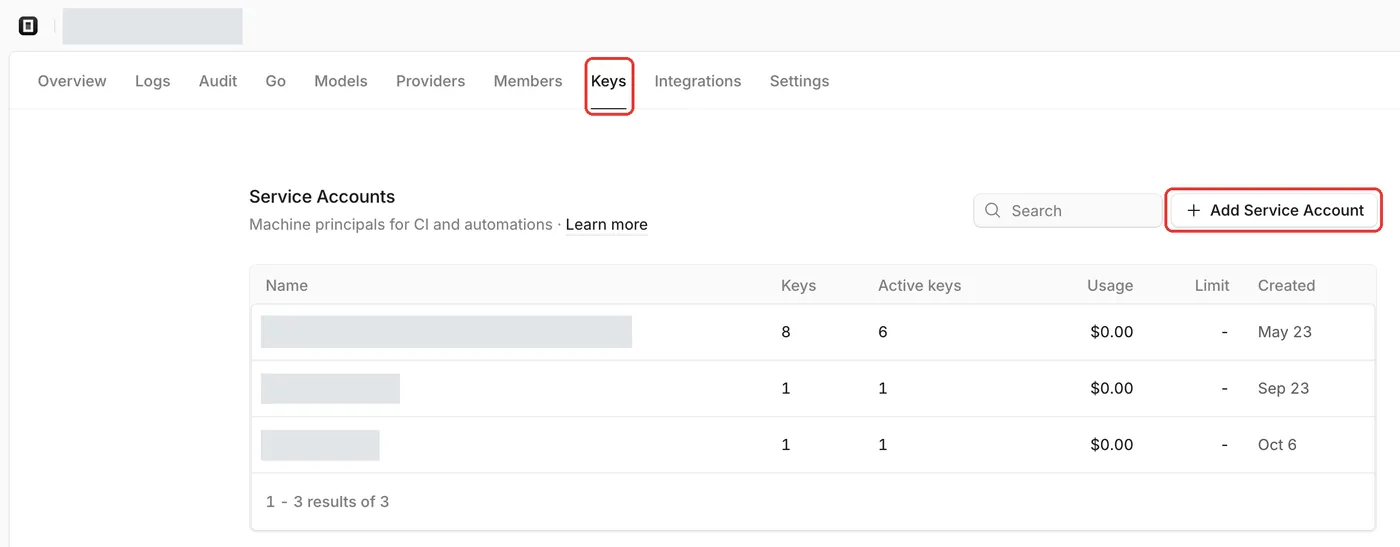Switch to the Members tab
Viewport: 1400px width, 547px height.
pyautogui.click(x=528, y=81)
